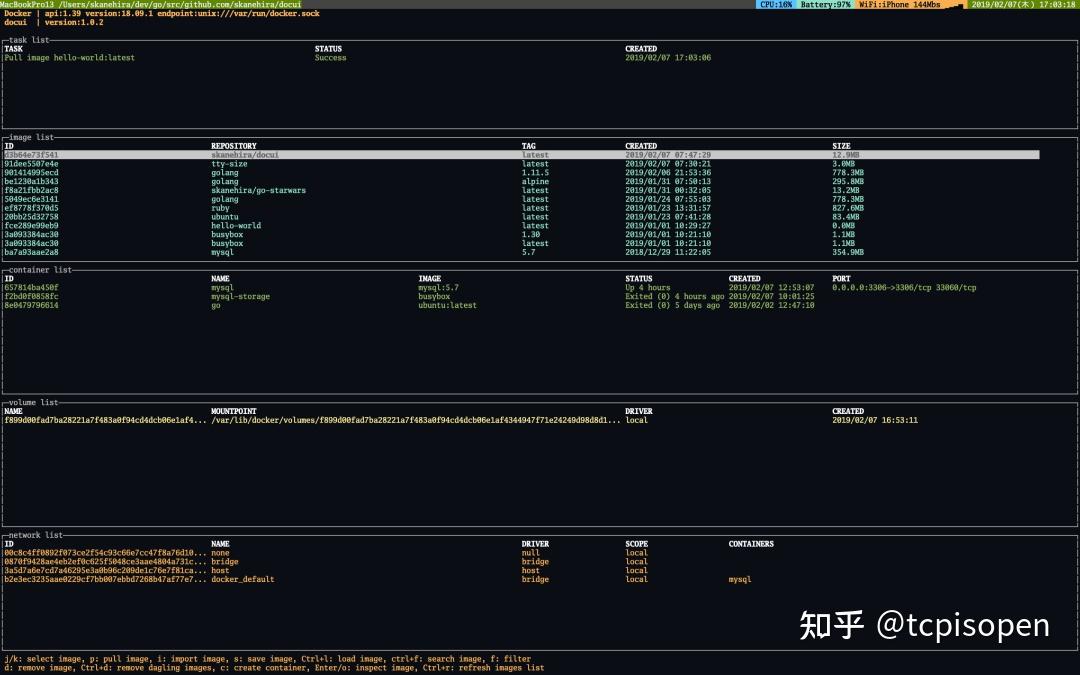
Task: Select the mysql image tagged 5.7
Action: pos(222,252)
